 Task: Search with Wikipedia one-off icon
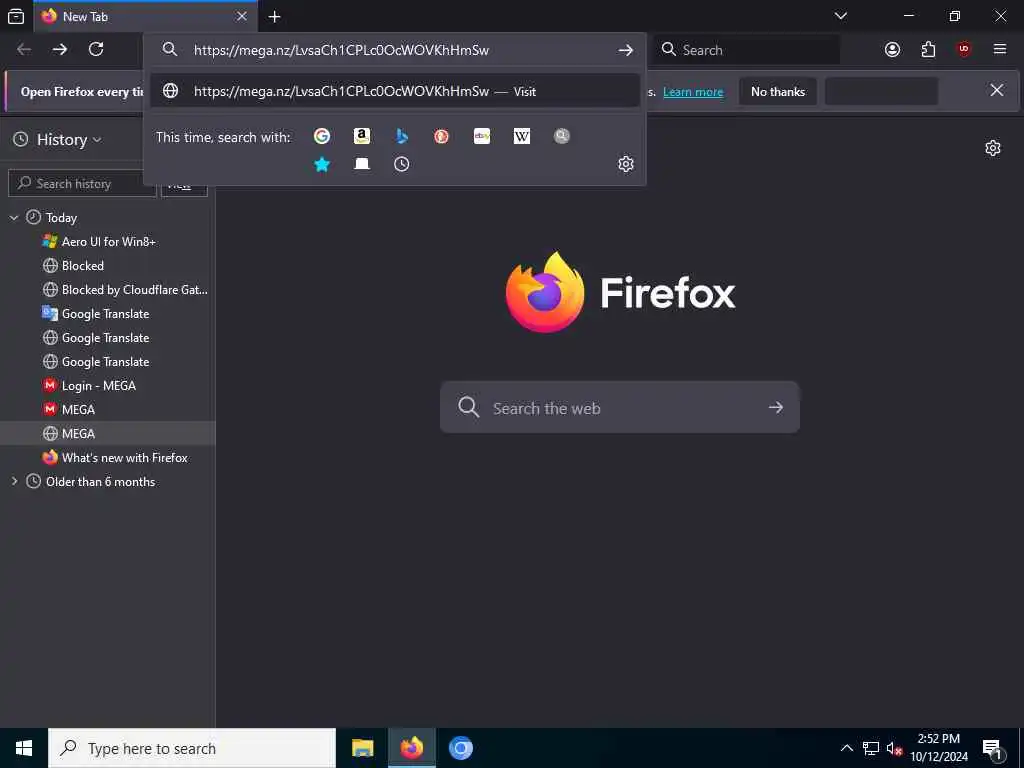[522, 136]
